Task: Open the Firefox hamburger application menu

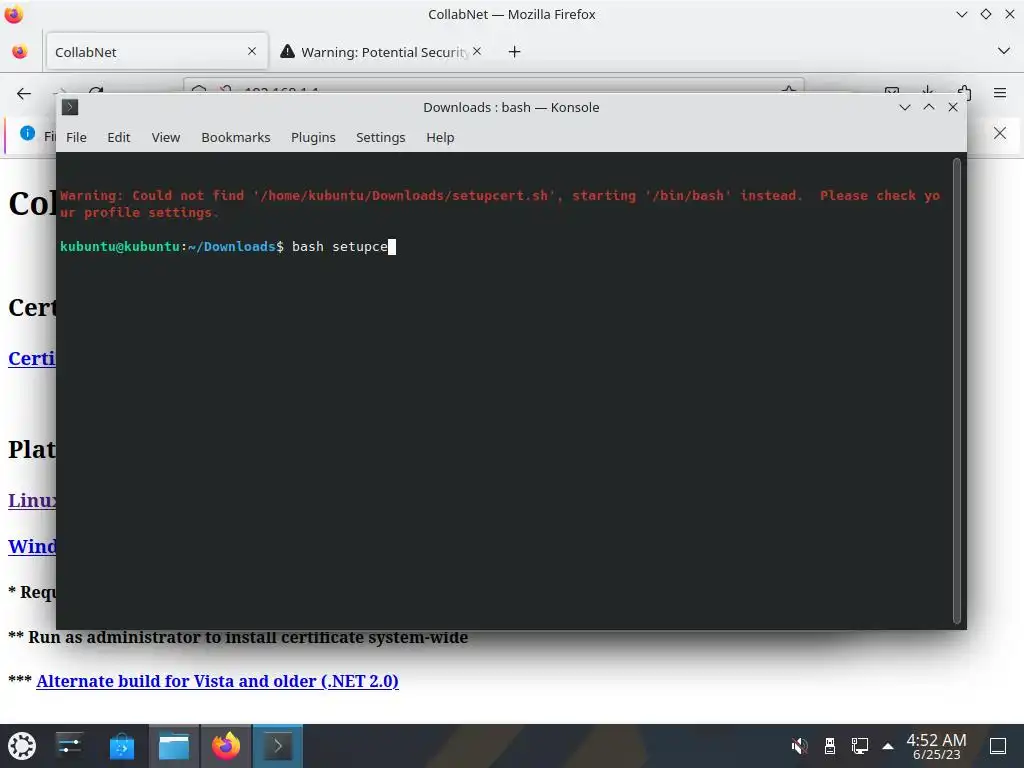Action: (x=1000, y=93)
